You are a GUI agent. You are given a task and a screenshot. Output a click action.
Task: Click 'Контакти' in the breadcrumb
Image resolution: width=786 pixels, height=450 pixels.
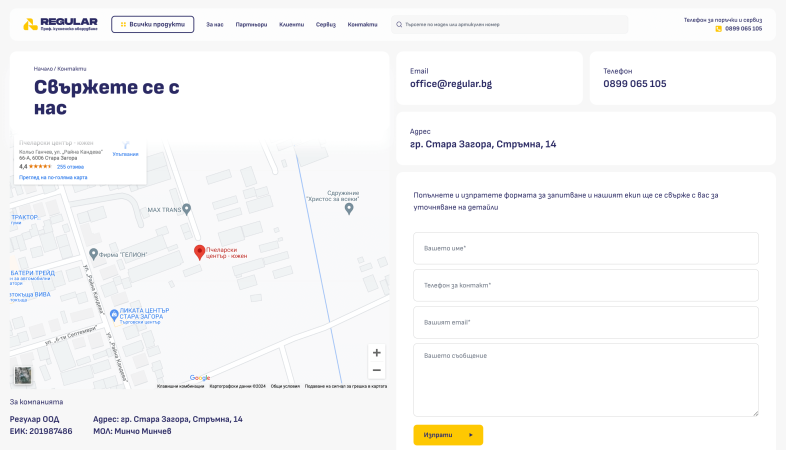click(72, 69)
